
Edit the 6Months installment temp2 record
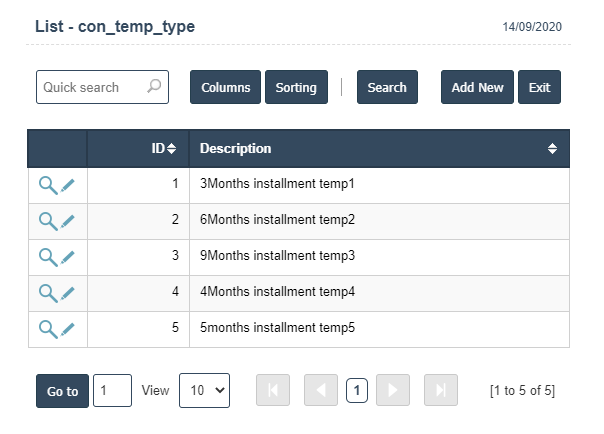(68, 221)
